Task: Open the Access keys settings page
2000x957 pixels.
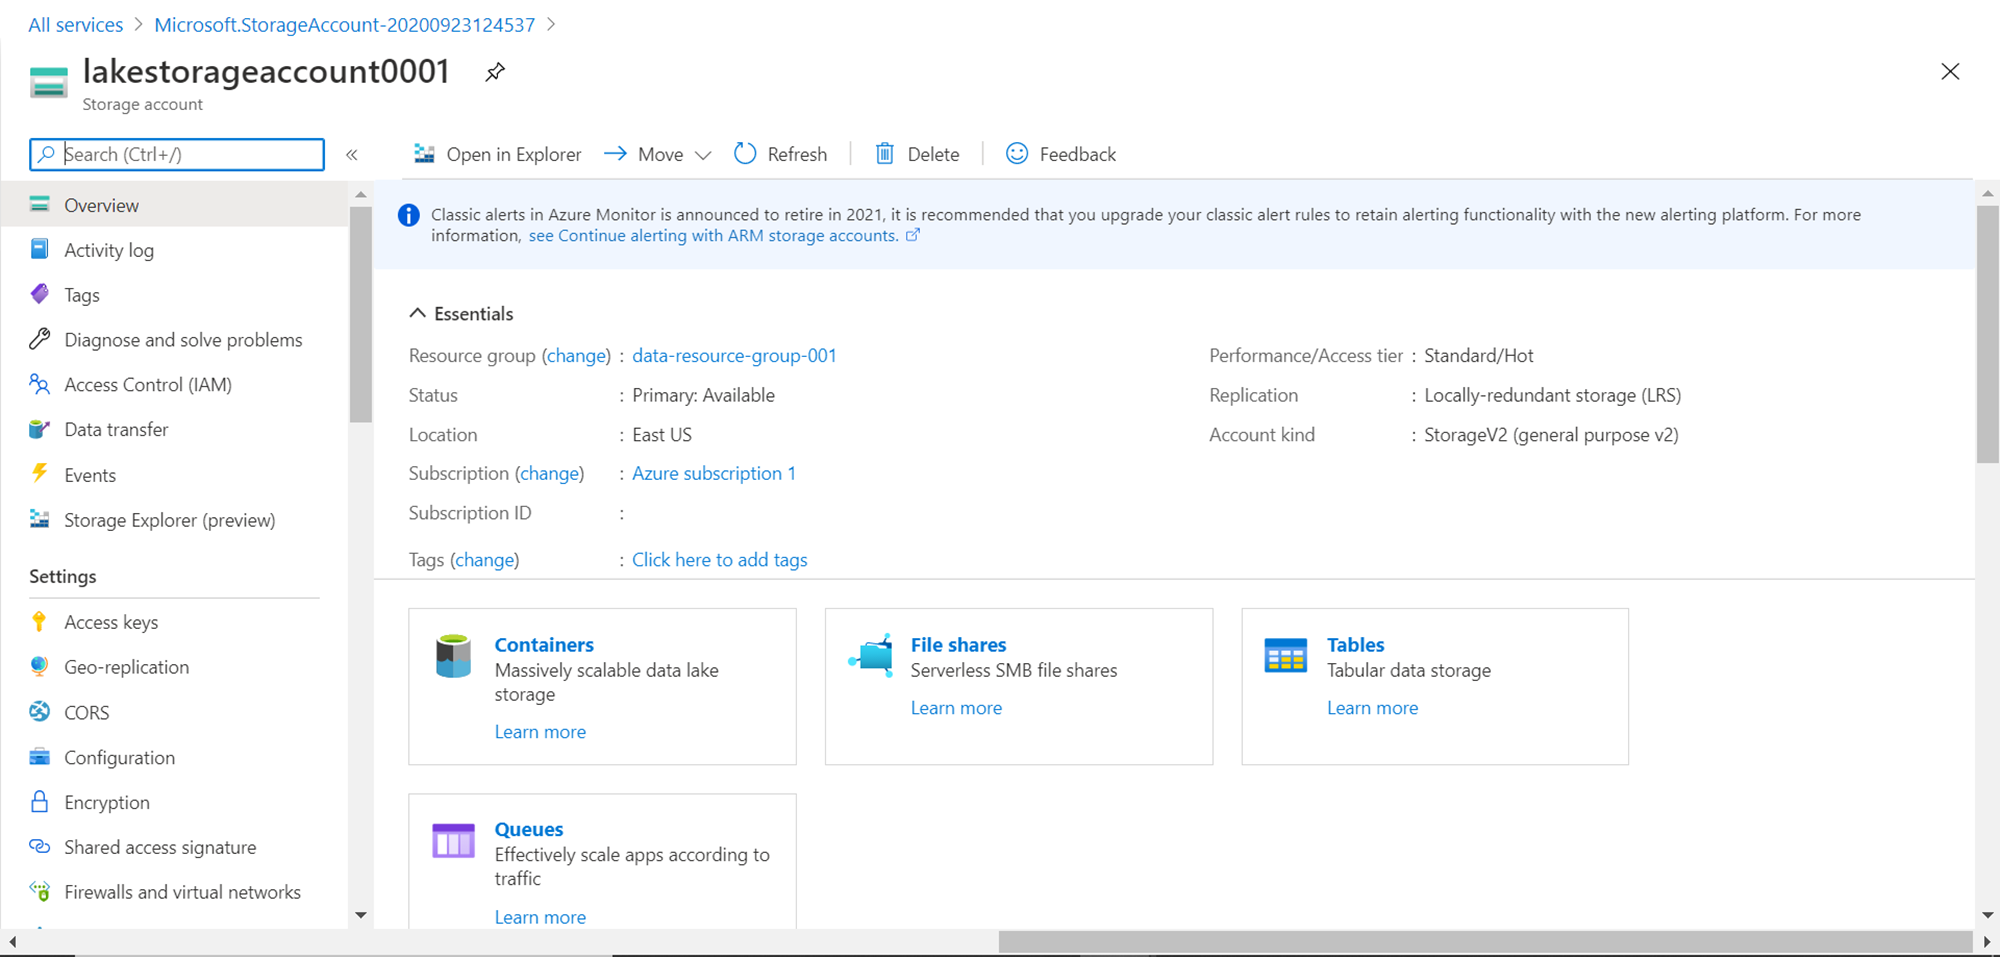Action: (x=111, y=622)
